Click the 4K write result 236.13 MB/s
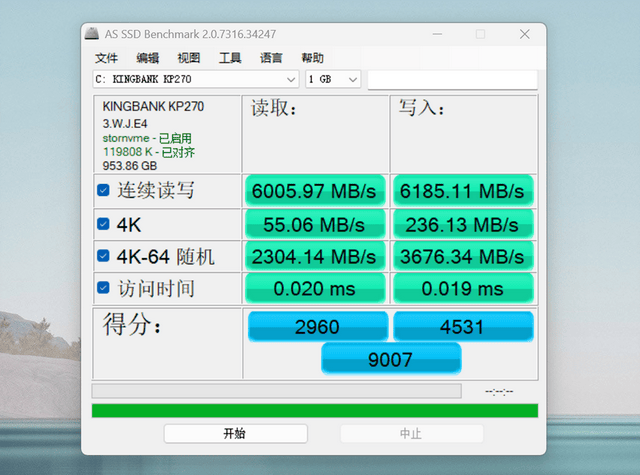 point(463,224)
